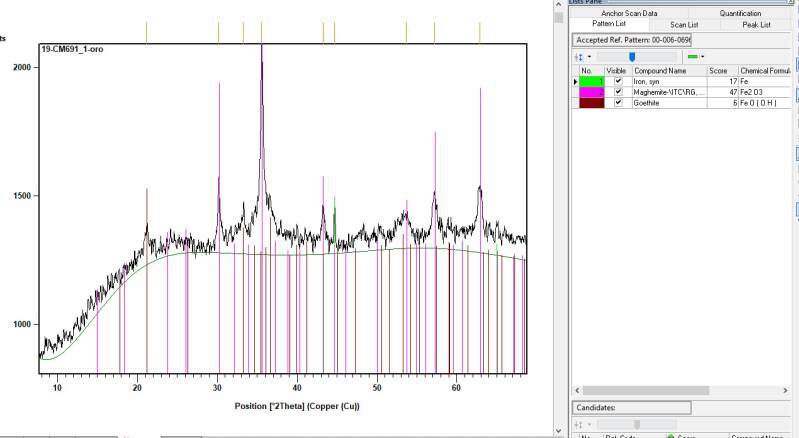Screen dimensions: 799x438
Task: Click the graph pane vertical scrollbar thumb
Action: [x=558, y=17]
